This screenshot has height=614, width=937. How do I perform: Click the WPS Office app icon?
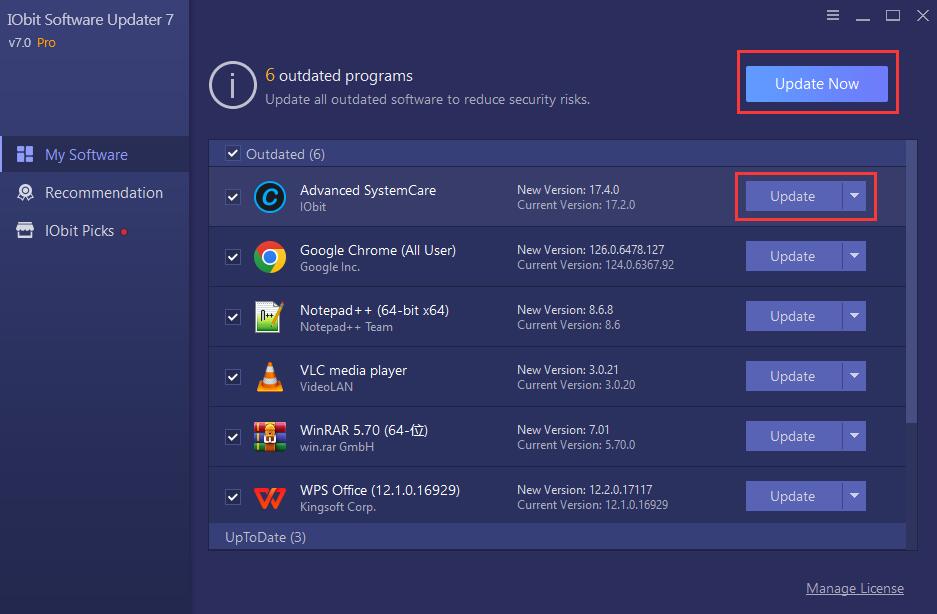(270, 497)
